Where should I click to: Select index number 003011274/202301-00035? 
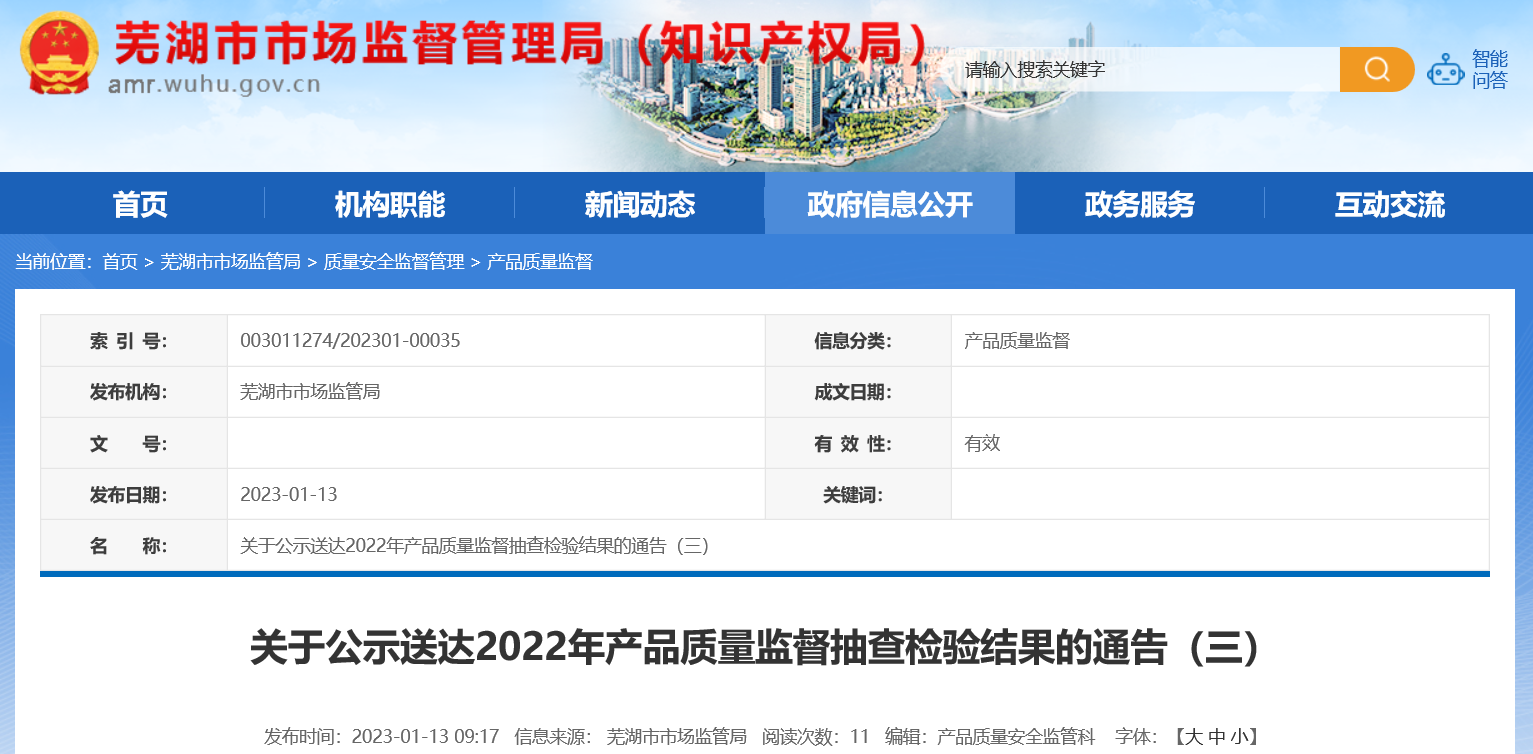tap(350, 341)
